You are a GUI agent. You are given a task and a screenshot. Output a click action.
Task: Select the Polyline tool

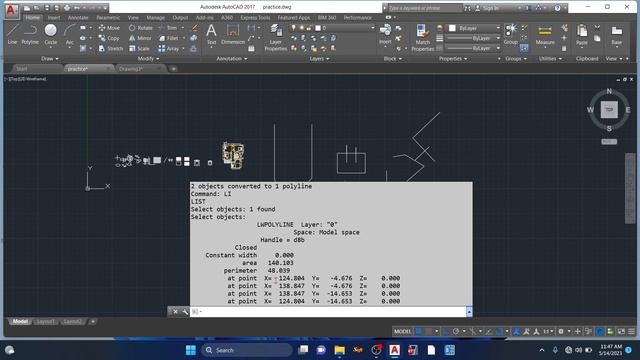point(30,34)
